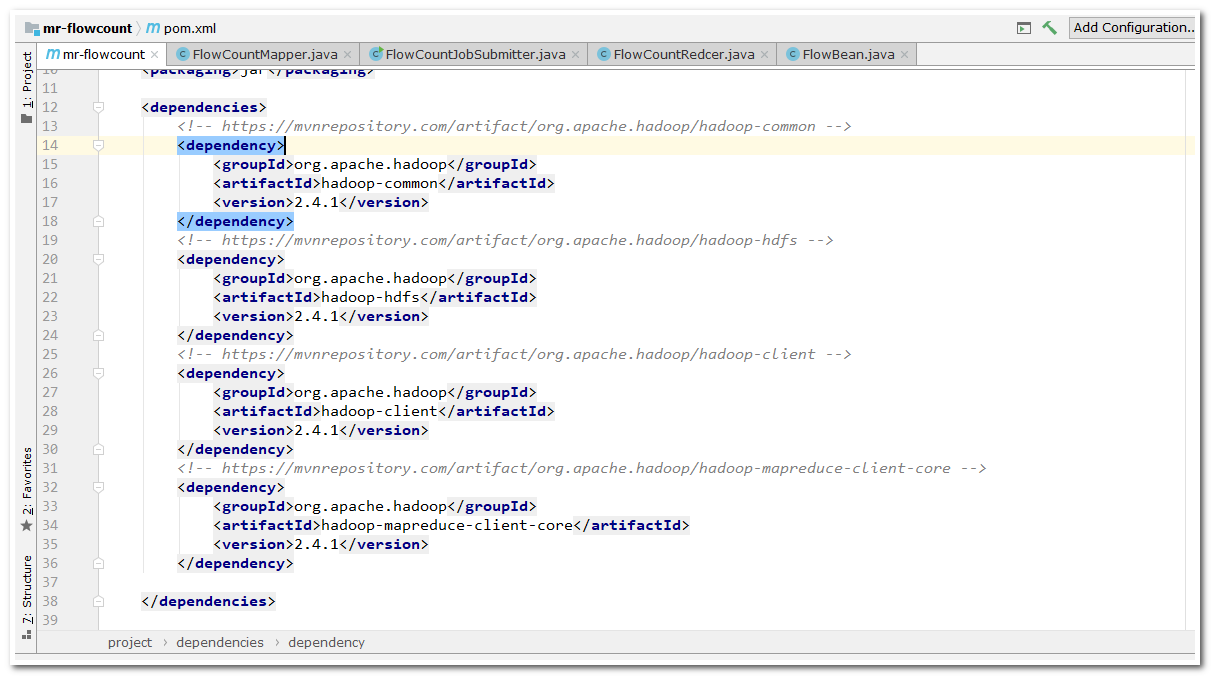This screenshot has width=1211, height=676.
Task: Click the fold end marker at line 38
Action: tap(98, 601)
